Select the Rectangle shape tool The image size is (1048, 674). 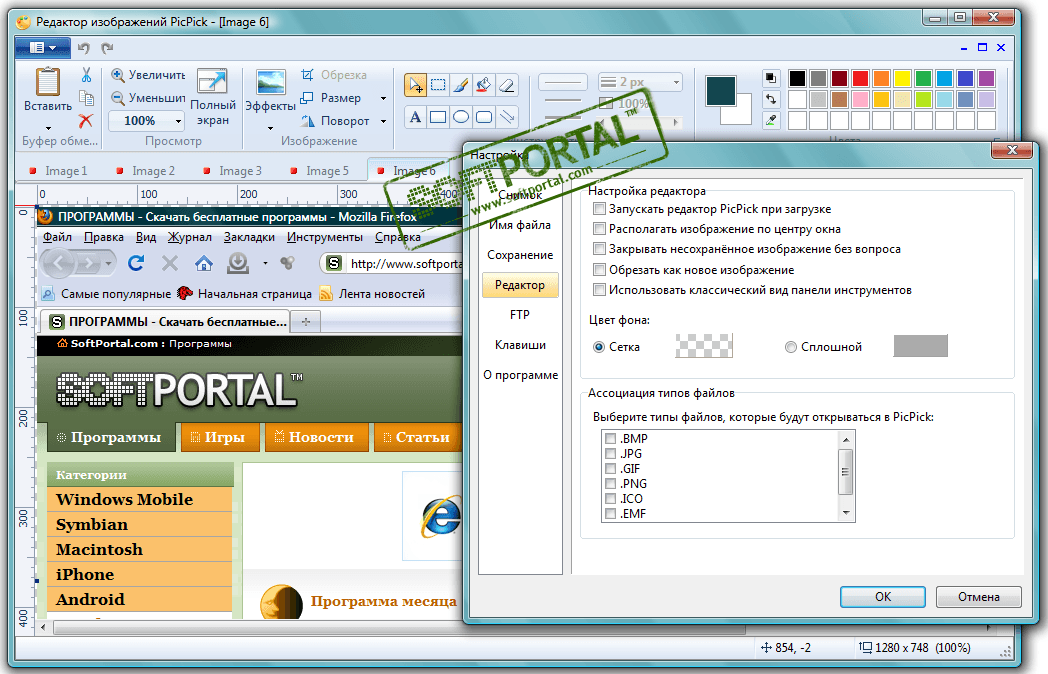pyautogui.click(x=438, y=117)
